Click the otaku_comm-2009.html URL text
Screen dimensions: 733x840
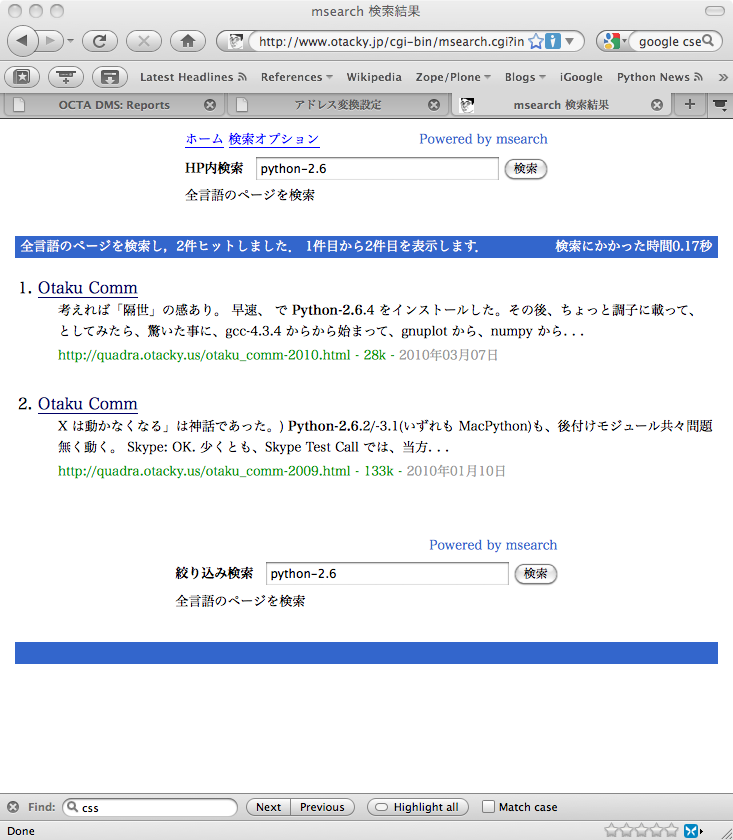[204, 471]
